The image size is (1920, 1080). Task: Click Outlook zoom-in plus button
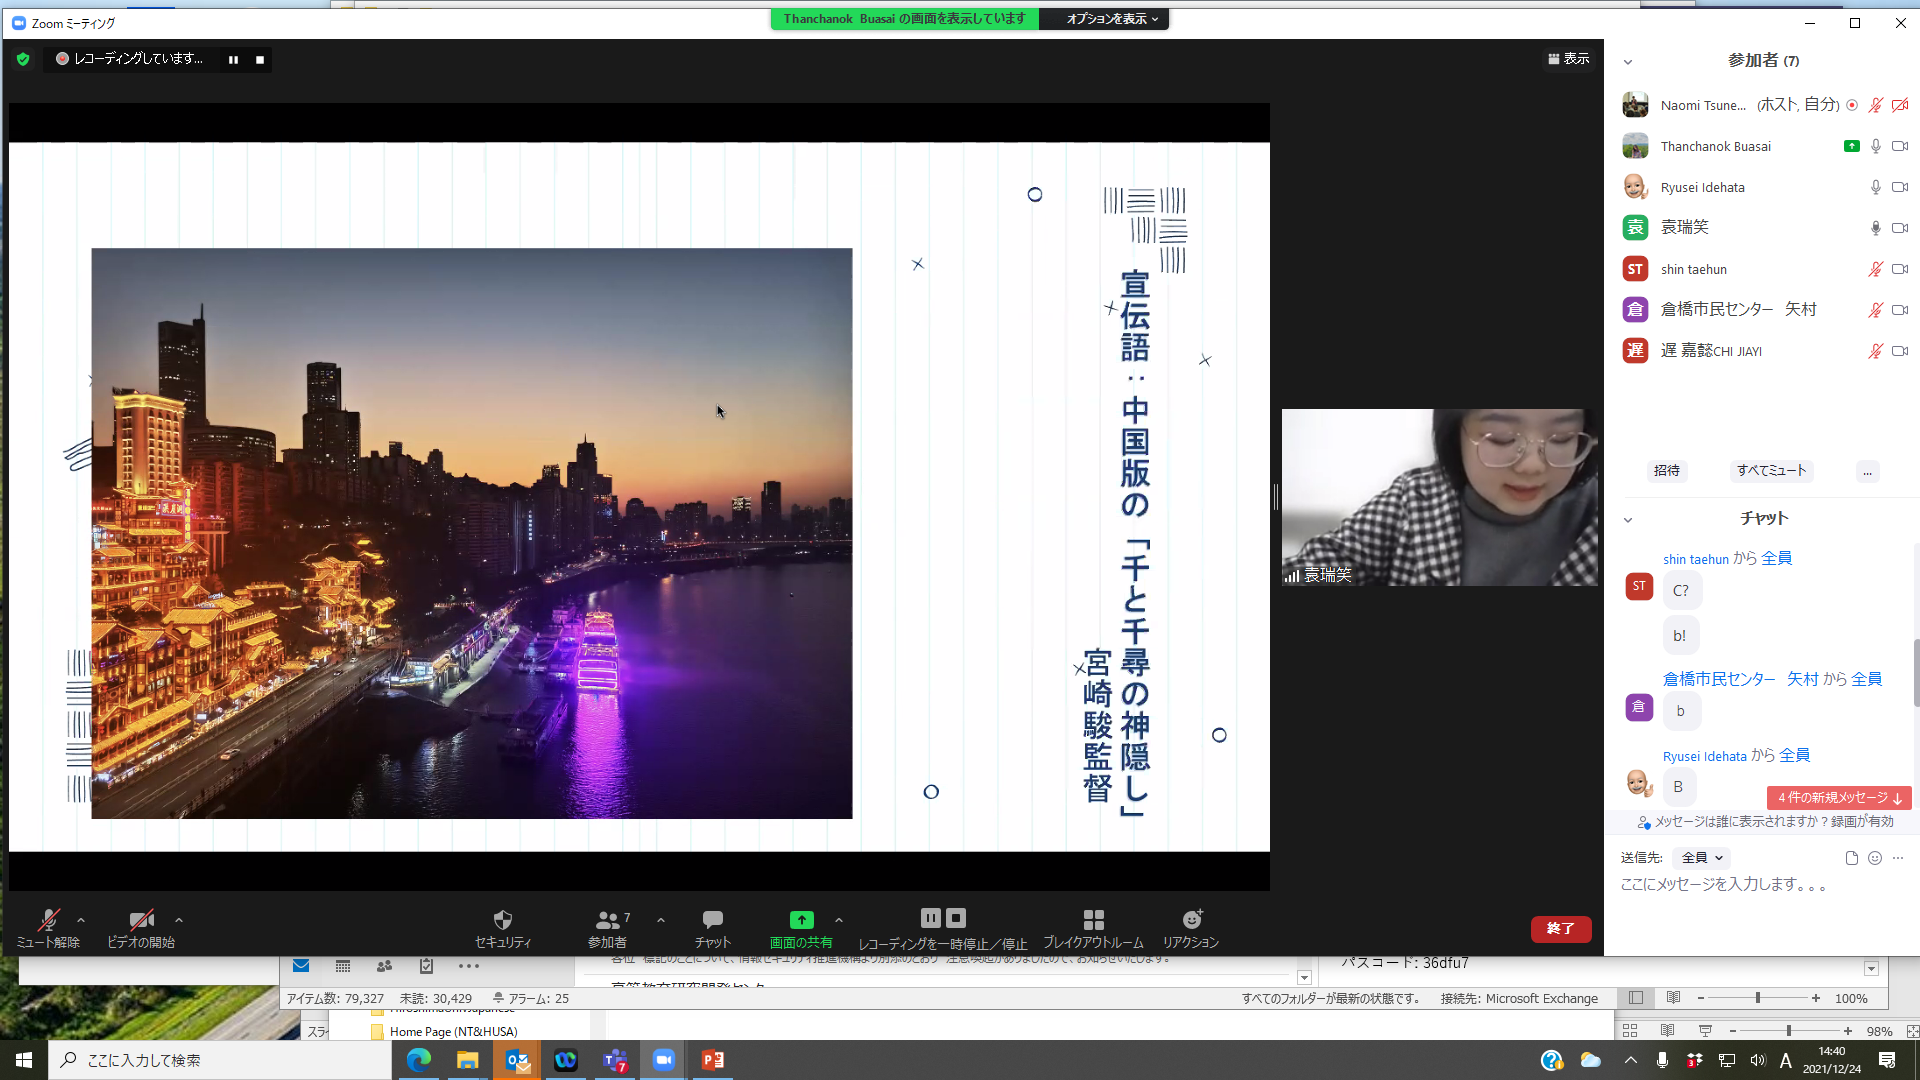tap(1816, 998)
